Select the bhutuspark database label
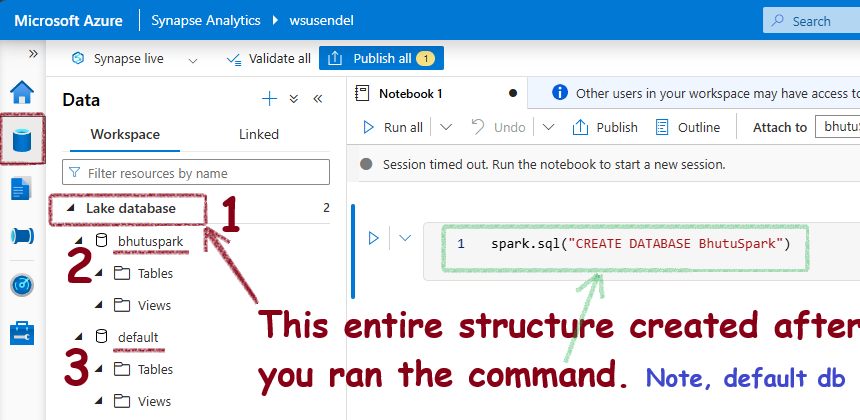 (151, 241)
